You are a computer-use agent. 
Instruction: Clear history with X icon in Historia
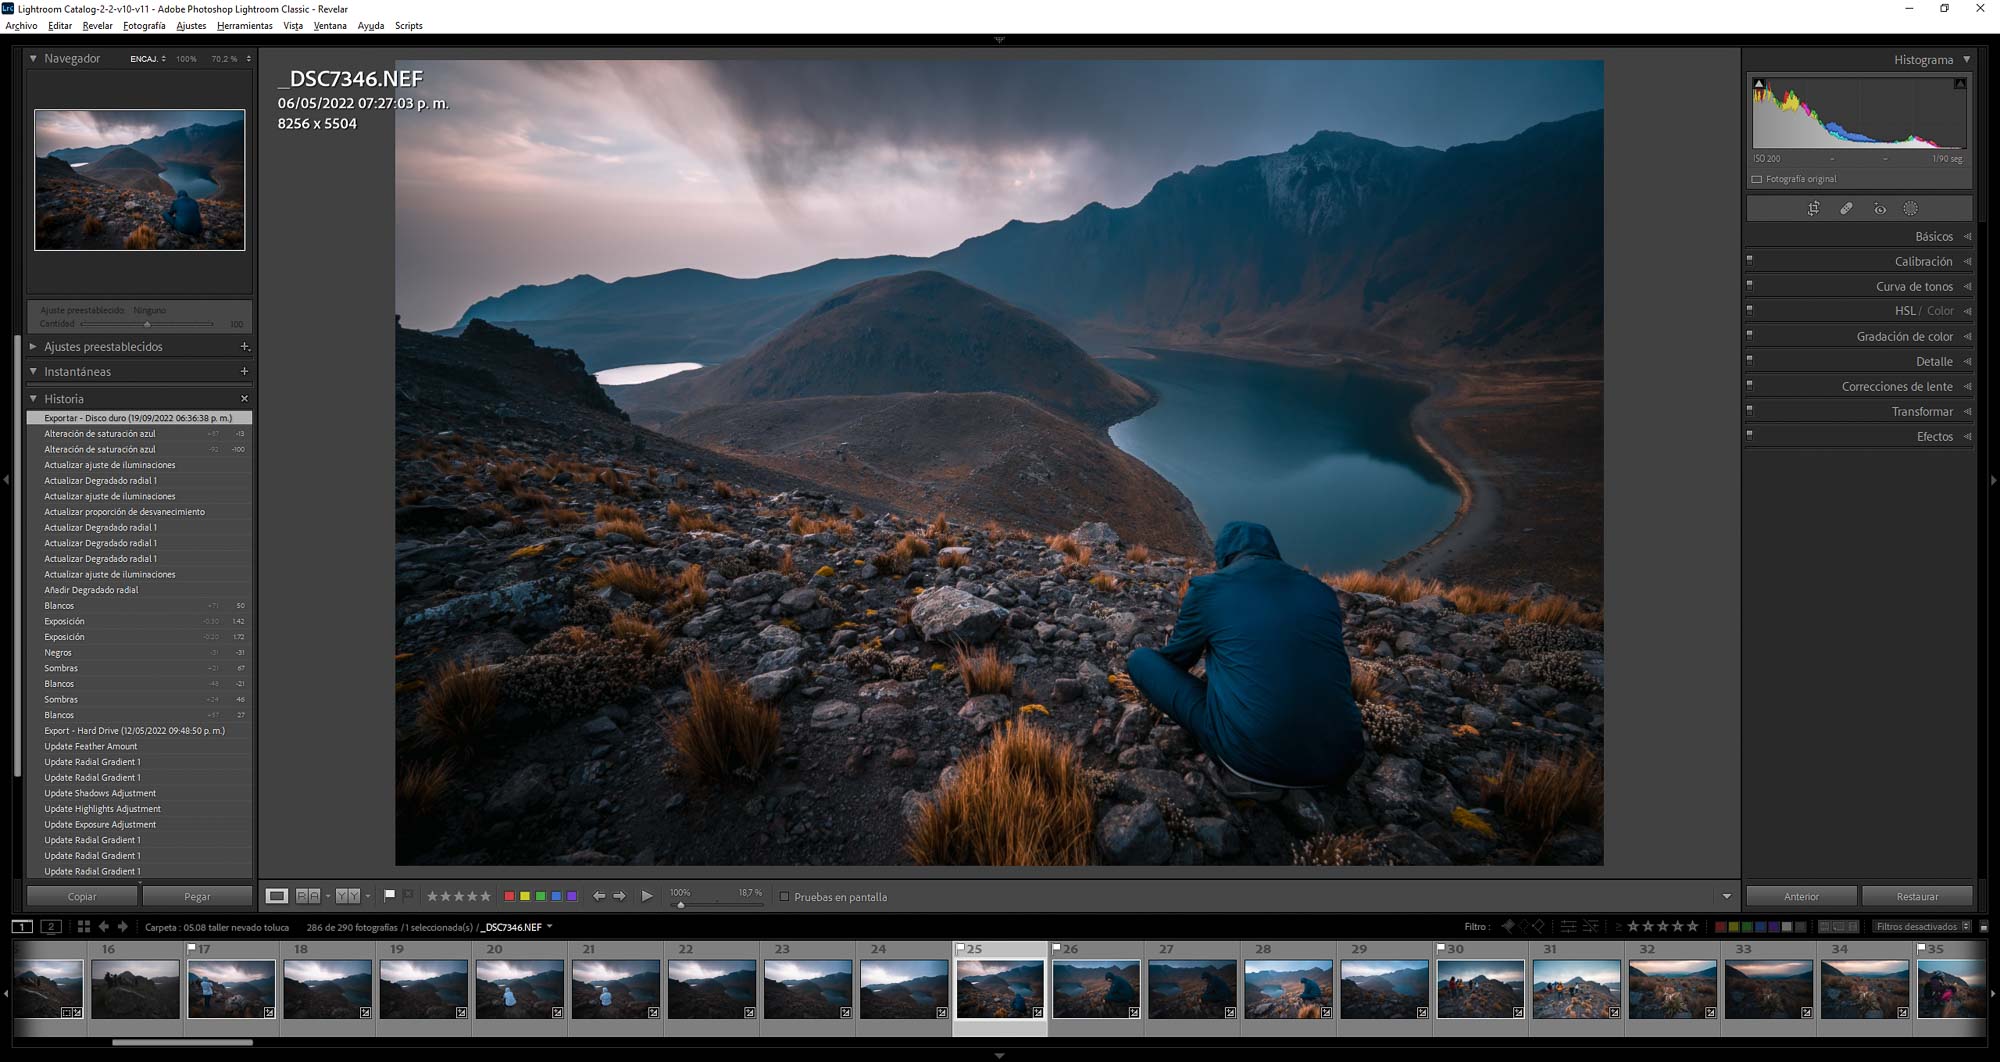244,398
